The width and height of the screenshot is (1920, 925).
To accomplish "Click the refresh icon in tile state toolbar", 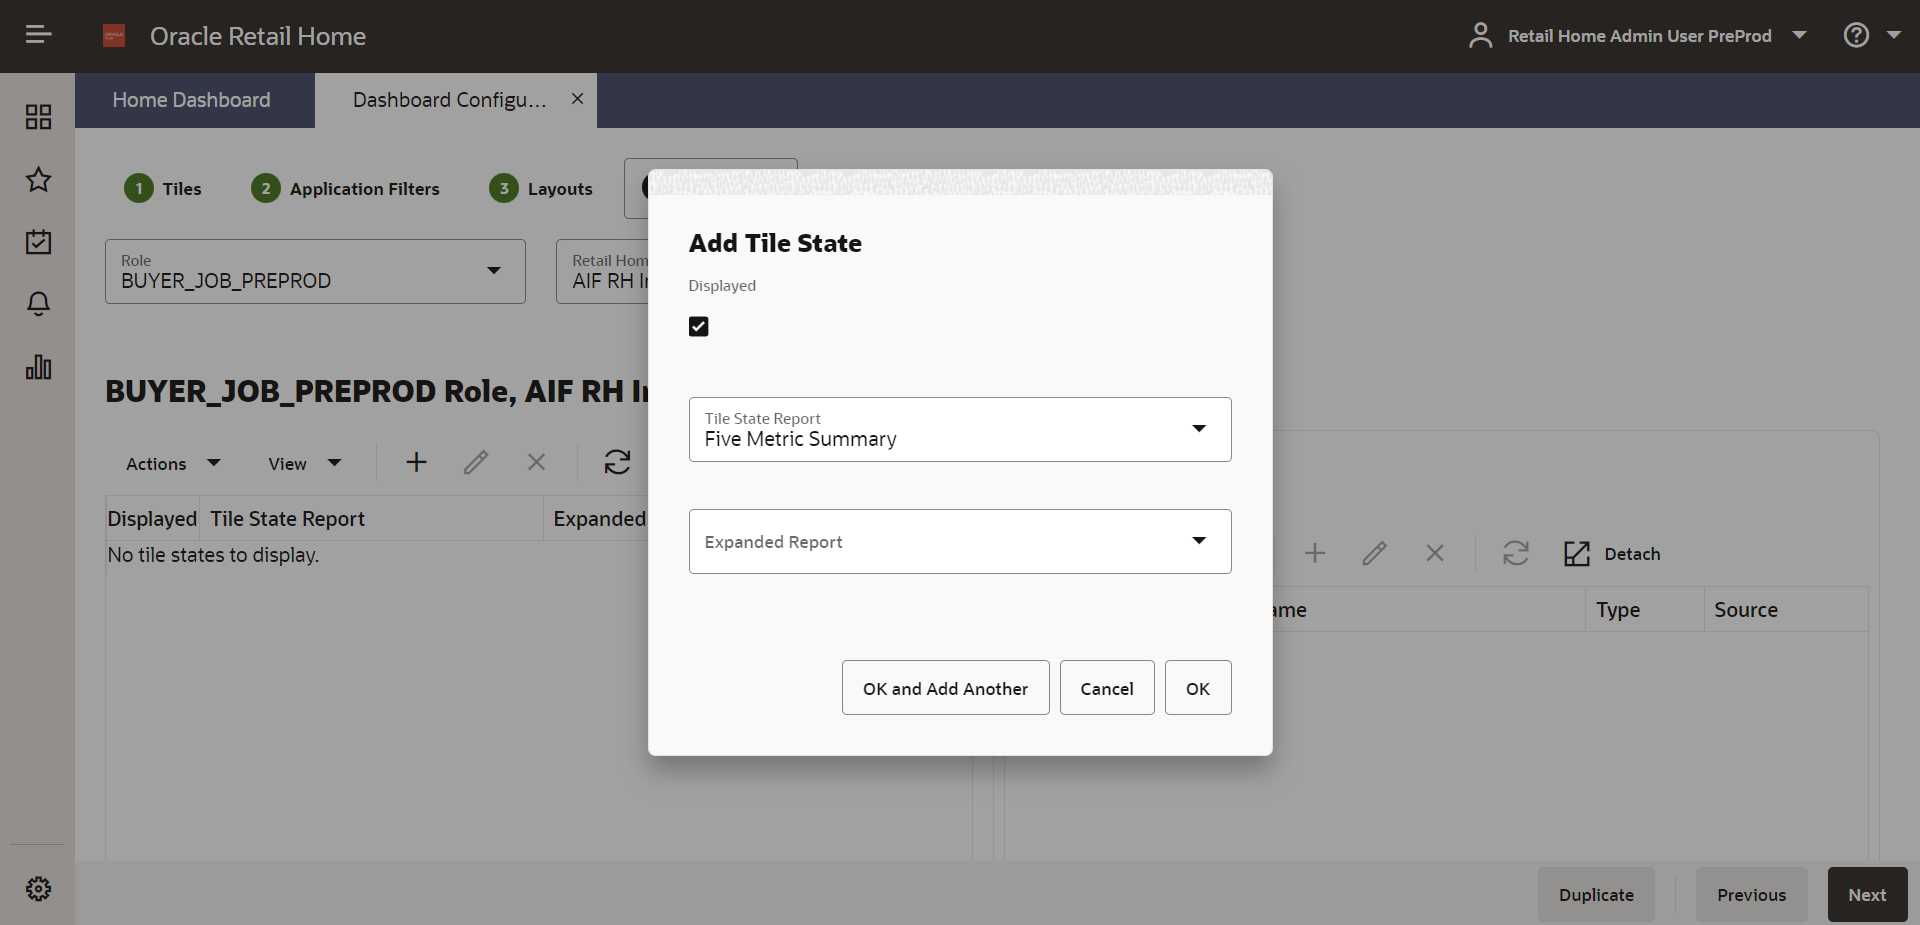I will pos(617,462).
